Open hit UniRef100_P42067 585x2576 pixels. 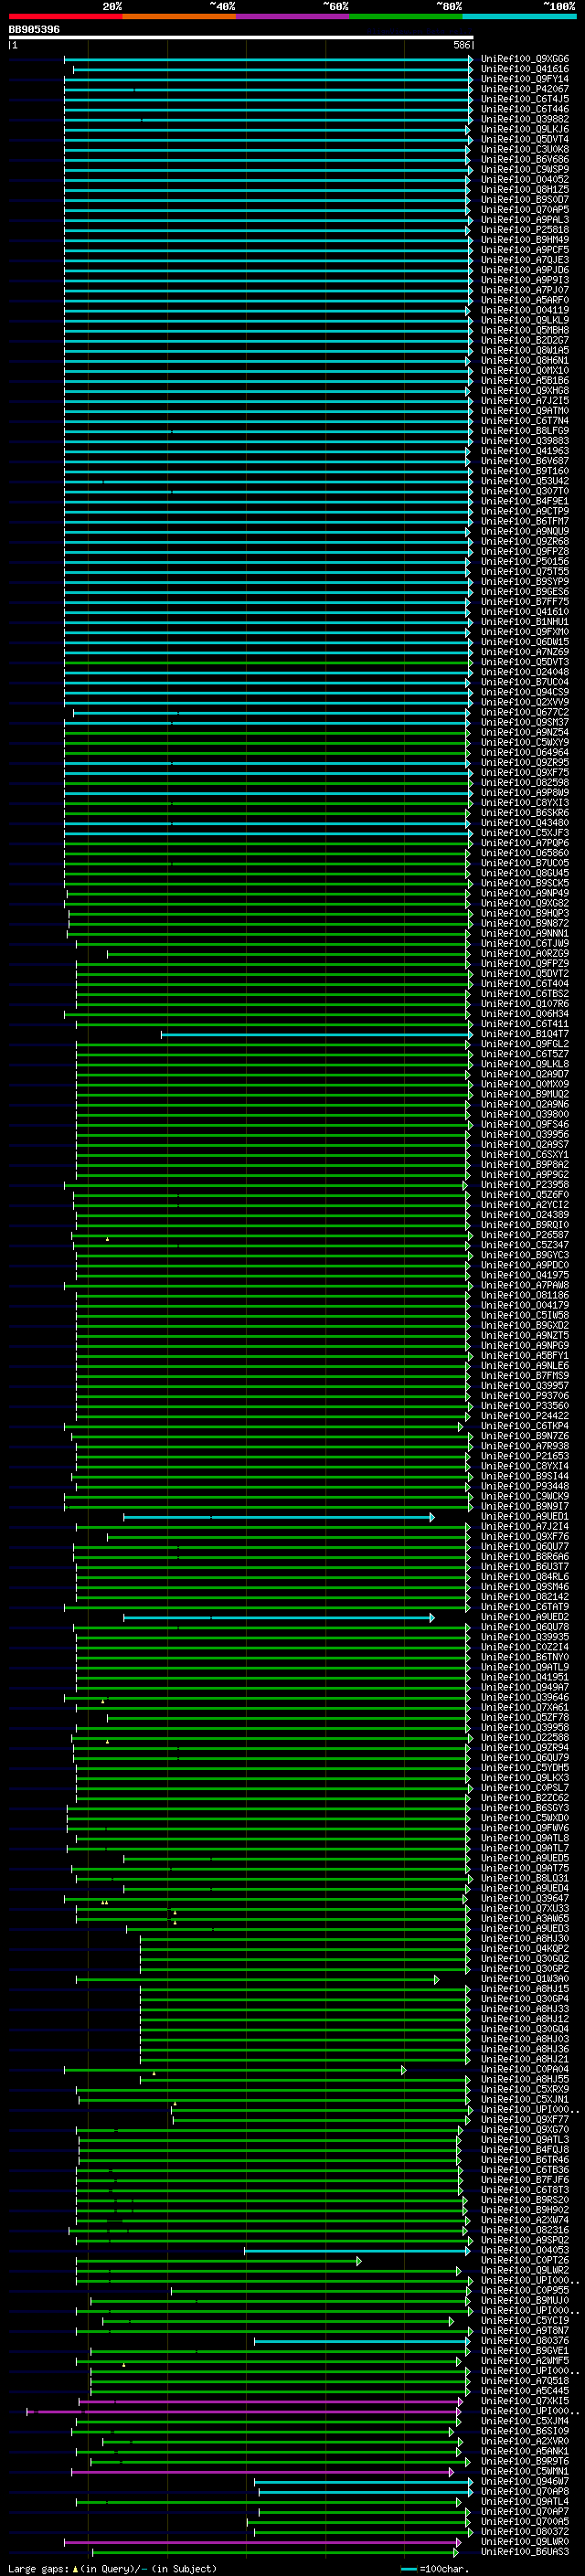[x=524, y=89]
